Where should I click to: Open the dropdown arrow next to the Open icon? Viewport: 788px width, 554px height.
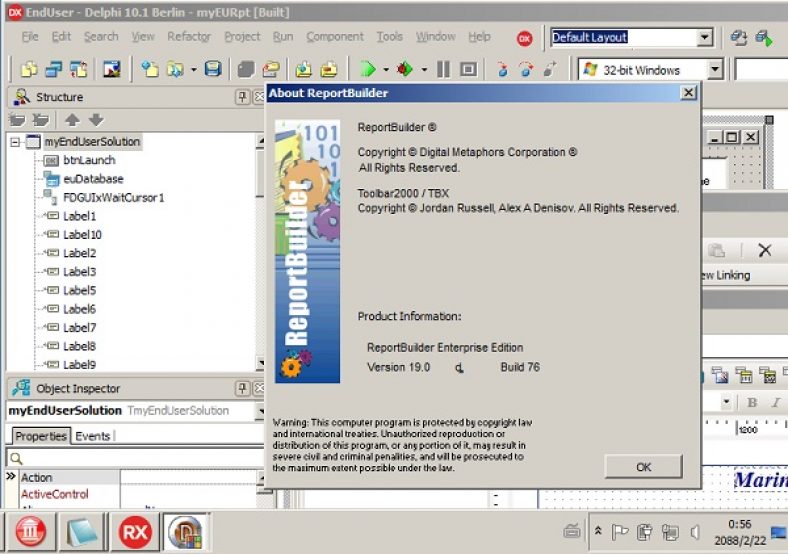click(x=193, y=69)
